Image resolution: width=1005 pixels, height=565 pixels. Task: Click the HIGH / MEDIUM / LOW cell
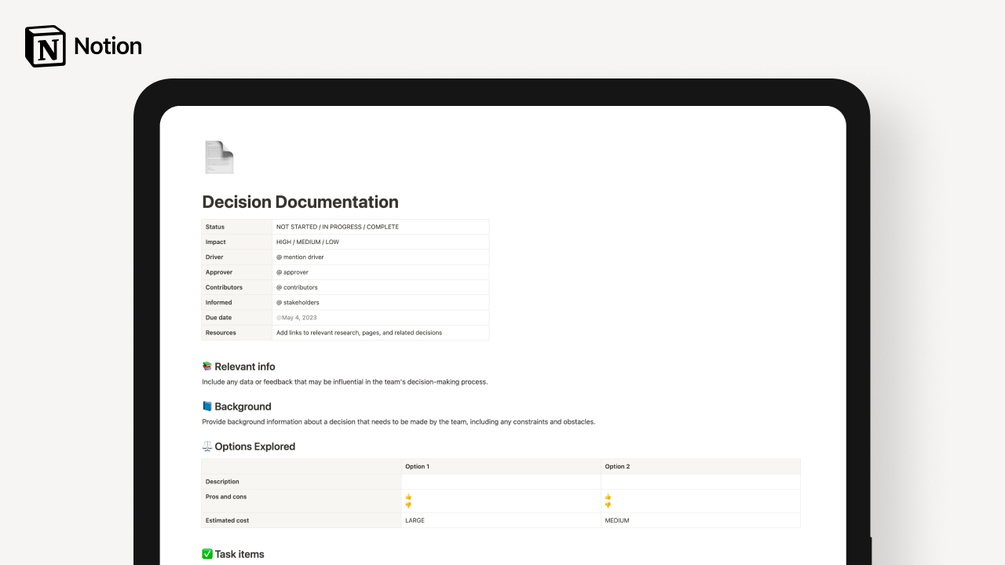(x=381, y=242)
